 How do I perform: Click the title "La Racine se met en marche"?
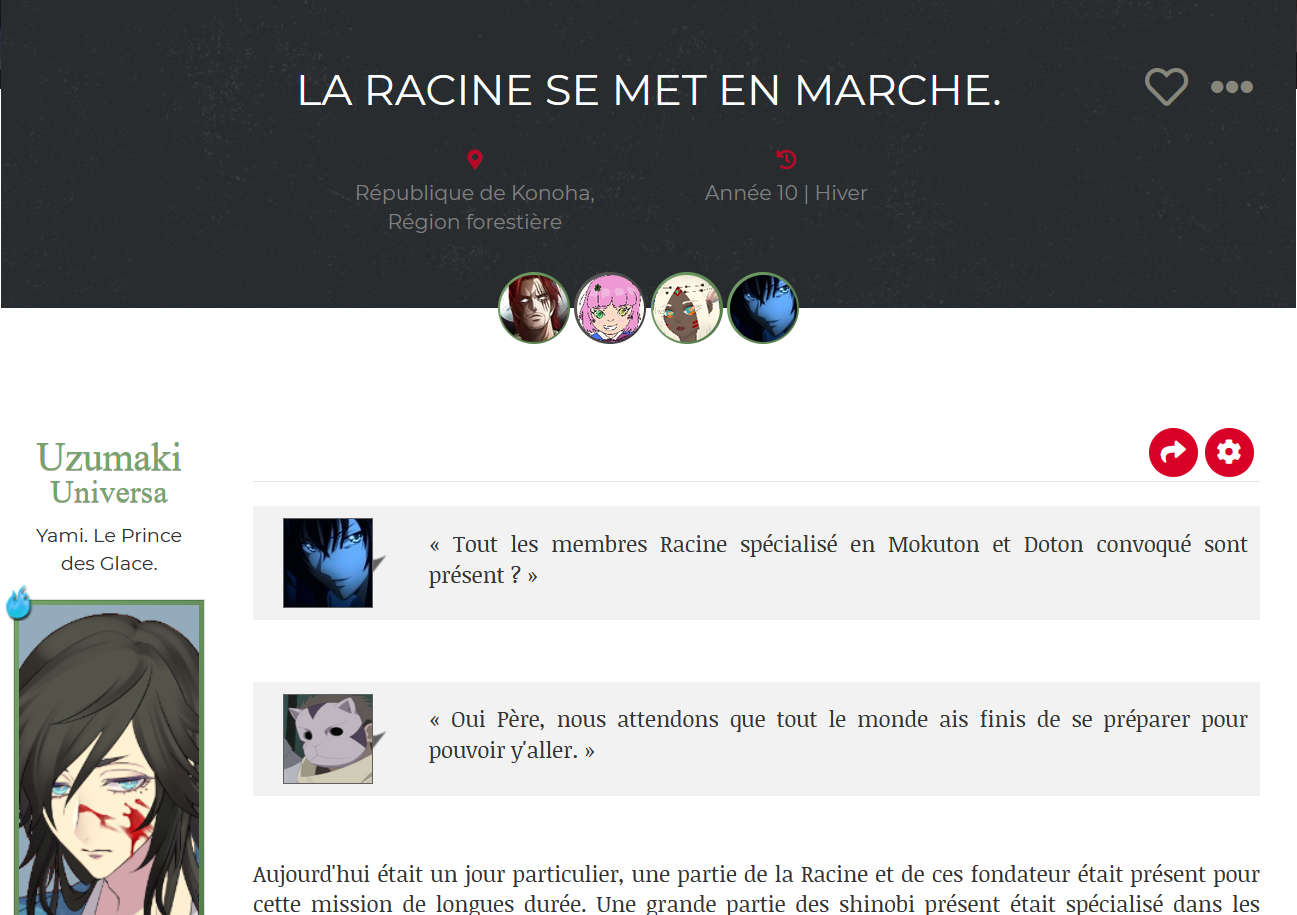coord(649,91)
